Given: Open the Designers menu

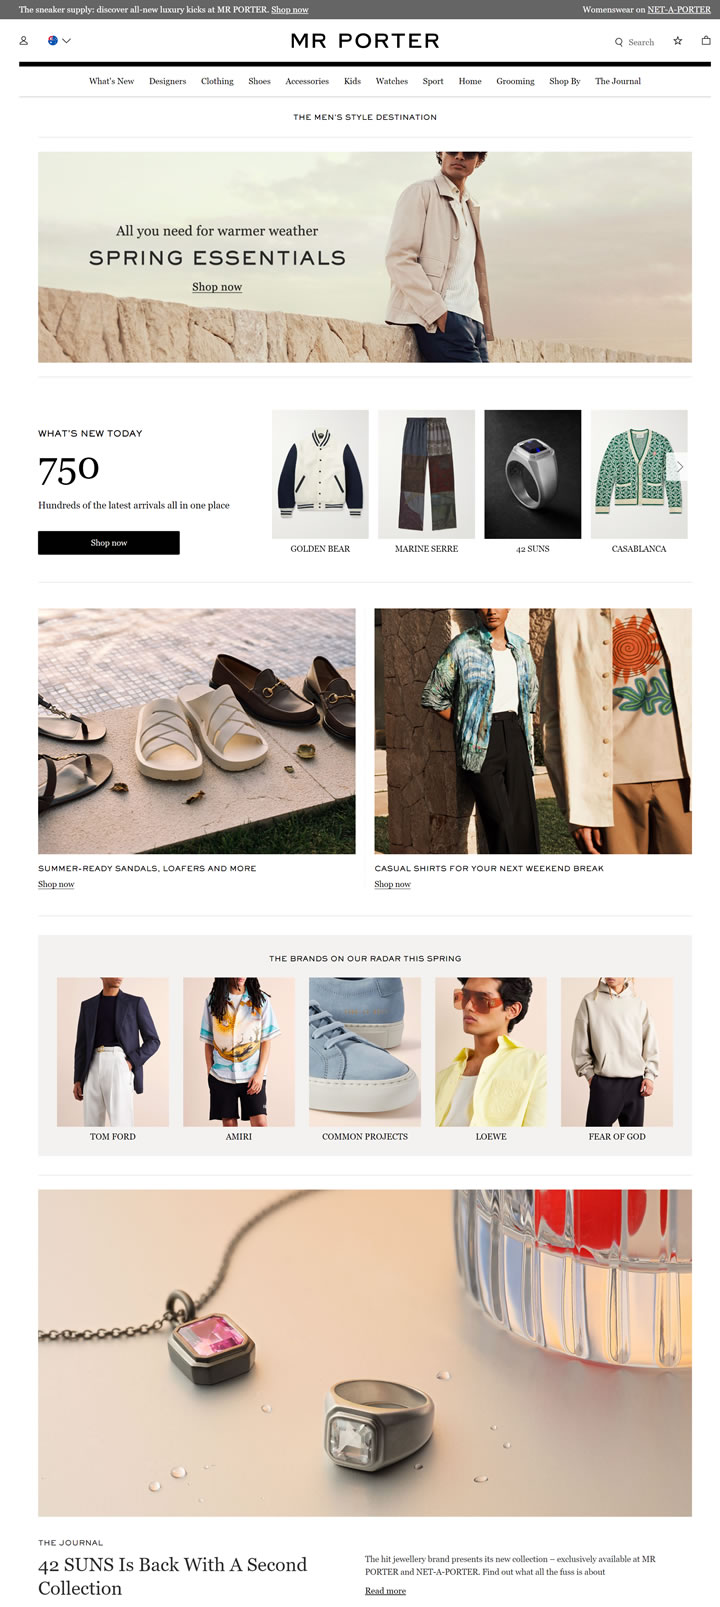Looking at the screenshot, I should tap(167, 81).
